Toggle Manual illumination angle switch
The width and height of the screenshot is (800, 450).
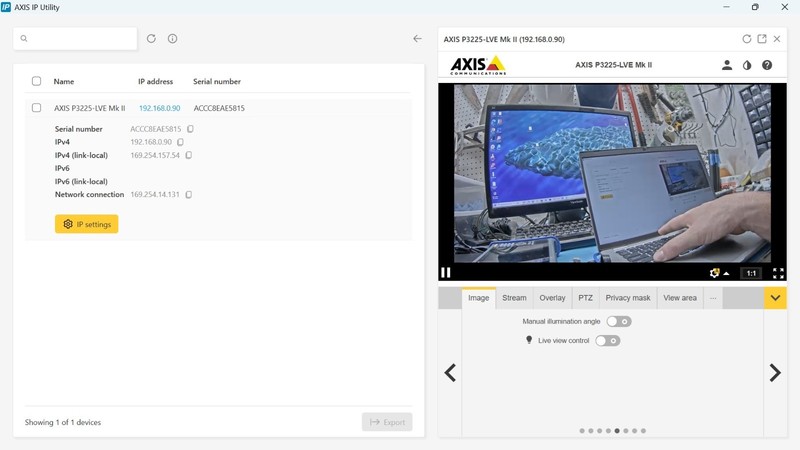click(619, 321)
